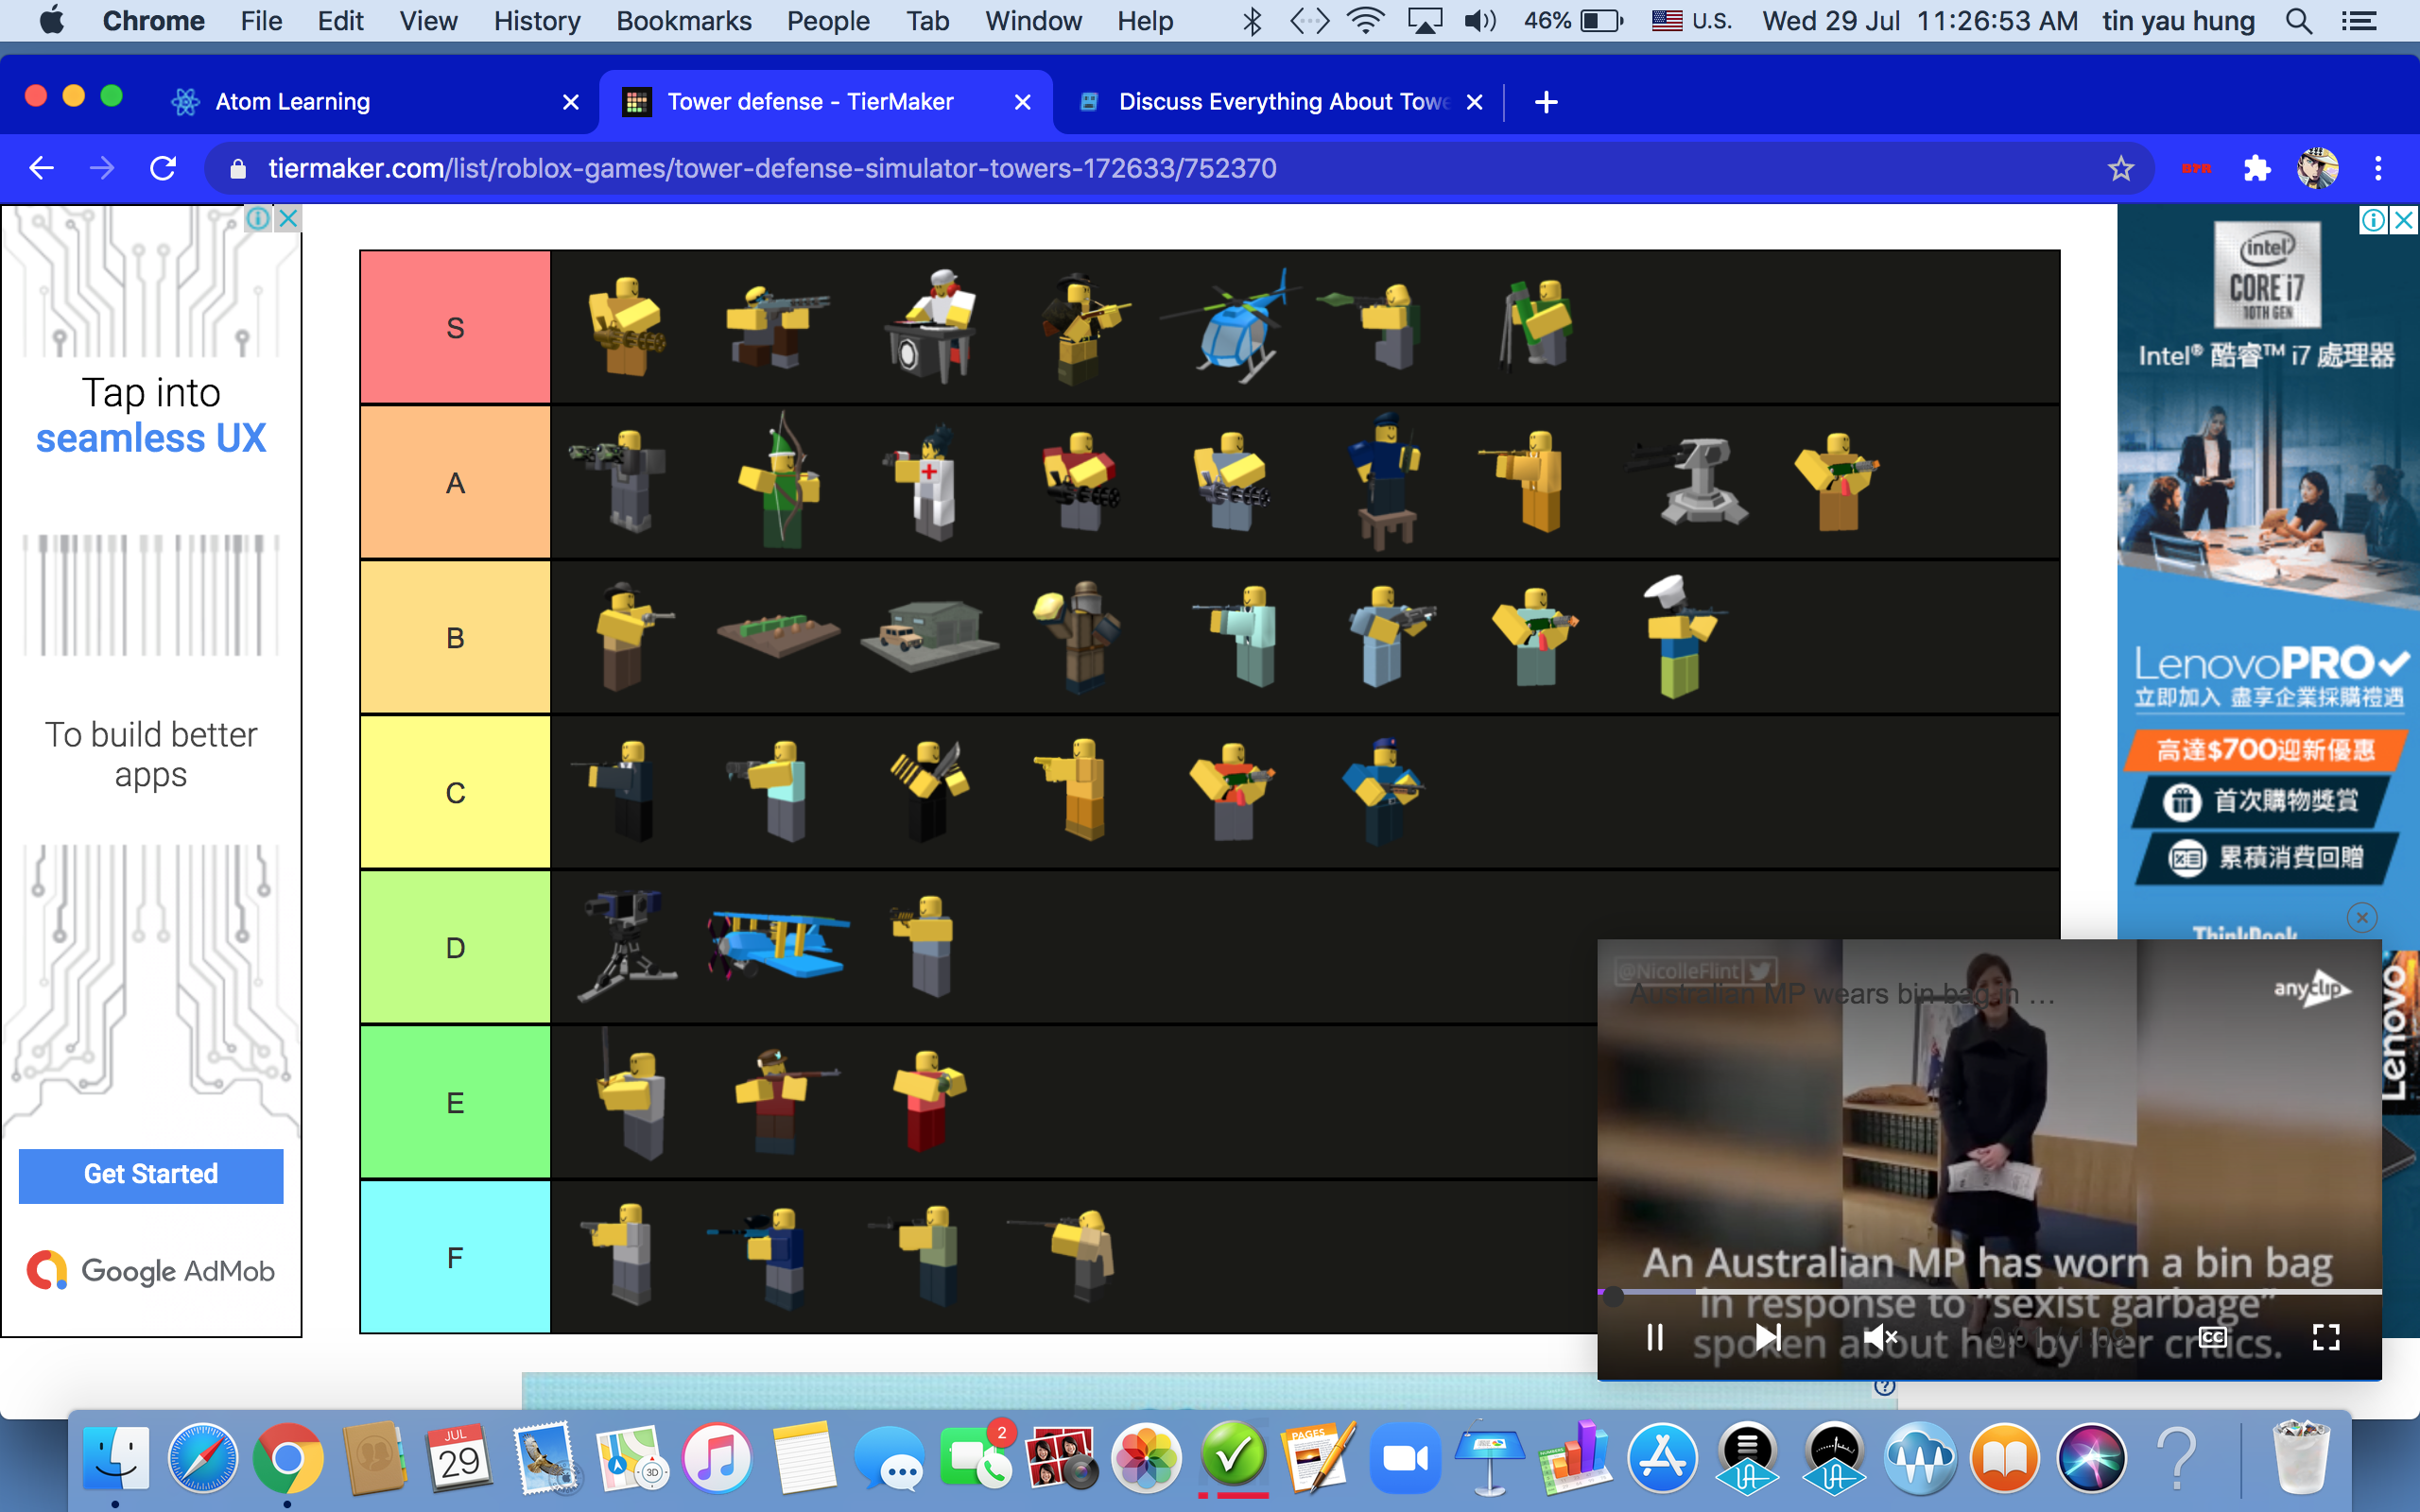
Task: Open a new tab with plus button
Action: (x=1546, y=101)
